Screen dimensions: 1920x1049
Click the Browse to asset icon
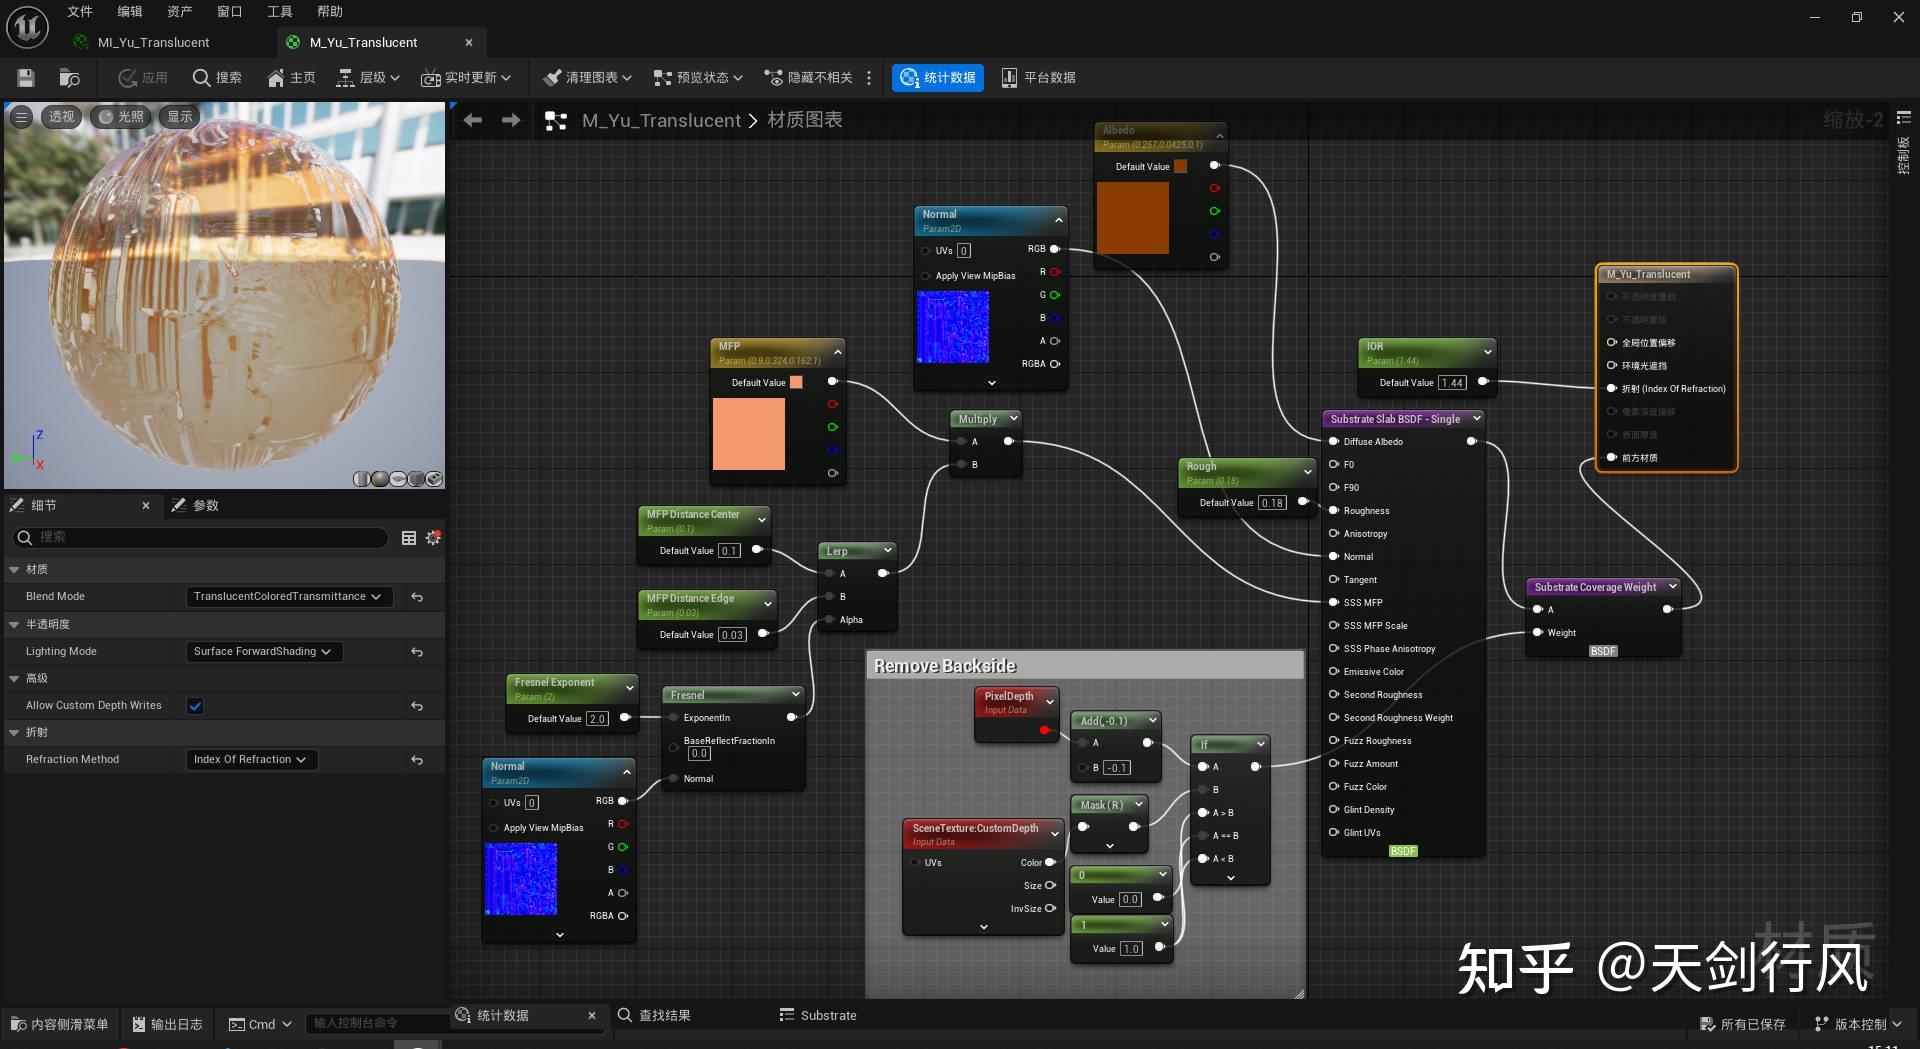click(x=69, y=78)
